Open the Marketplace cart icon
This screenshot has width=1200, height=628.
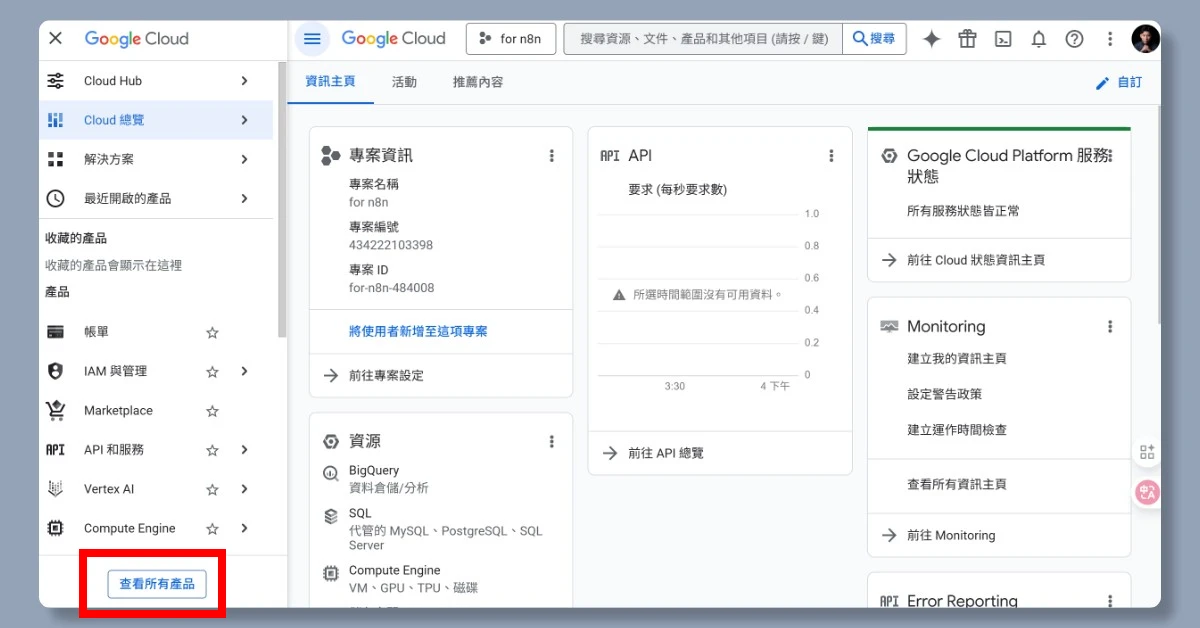56,410
